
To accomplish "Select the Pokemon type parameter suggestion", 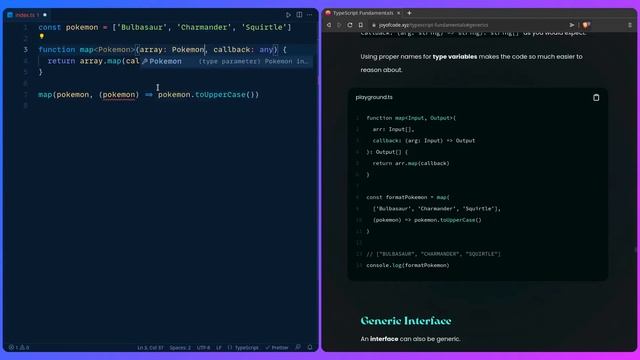I will click(225, 61).
